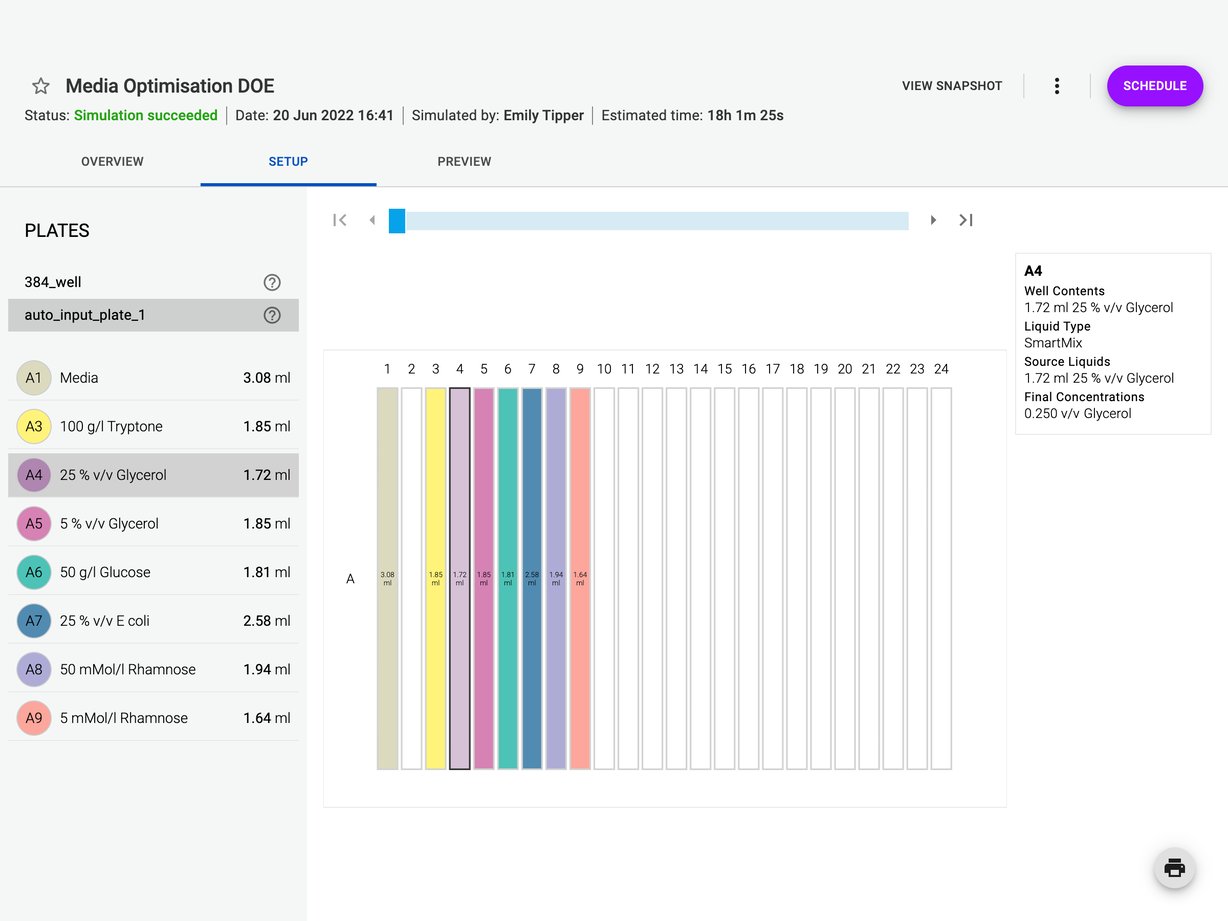Jump to first step in timeline
This screenshot has width=1228, height=921.
pyautogui.click(x=340, y=220)
